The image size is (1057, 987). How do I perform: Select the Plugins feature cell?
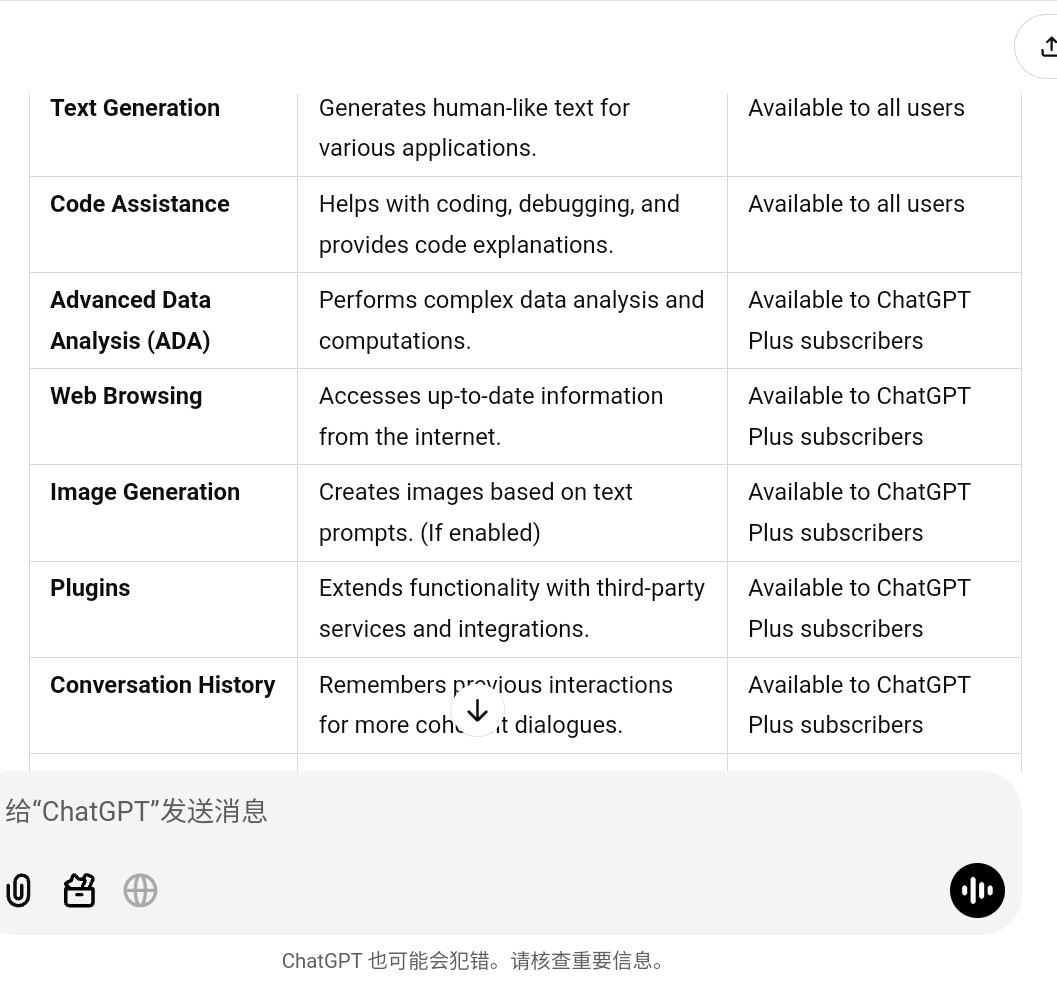(163, 609)
